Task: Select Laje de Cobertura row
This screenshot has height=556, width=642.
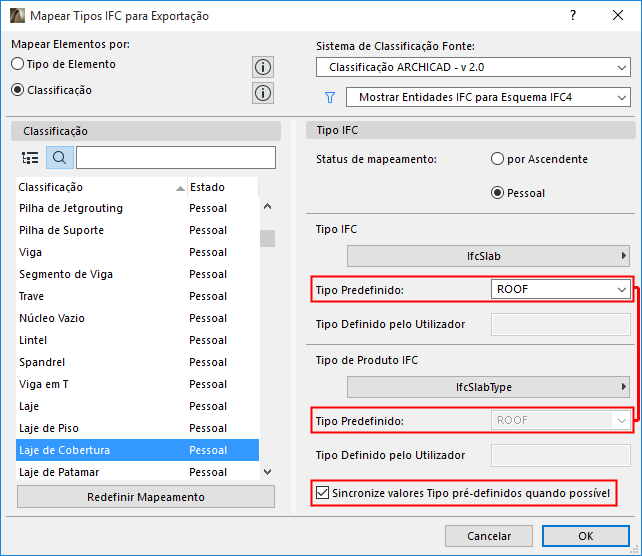Action: pos(137,450)
